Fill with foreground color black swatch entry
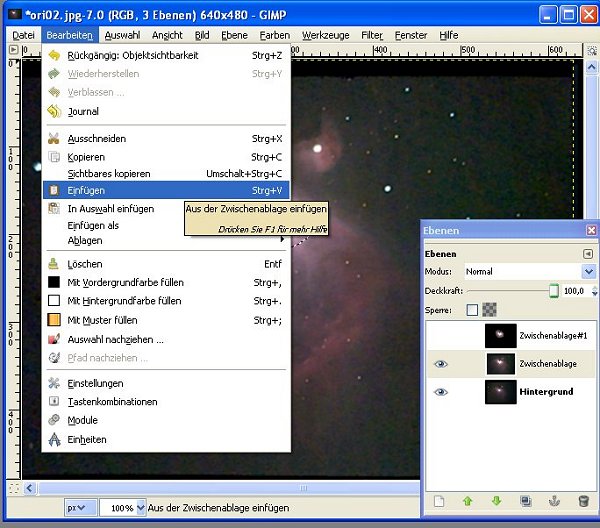 [x=54, y=282]
